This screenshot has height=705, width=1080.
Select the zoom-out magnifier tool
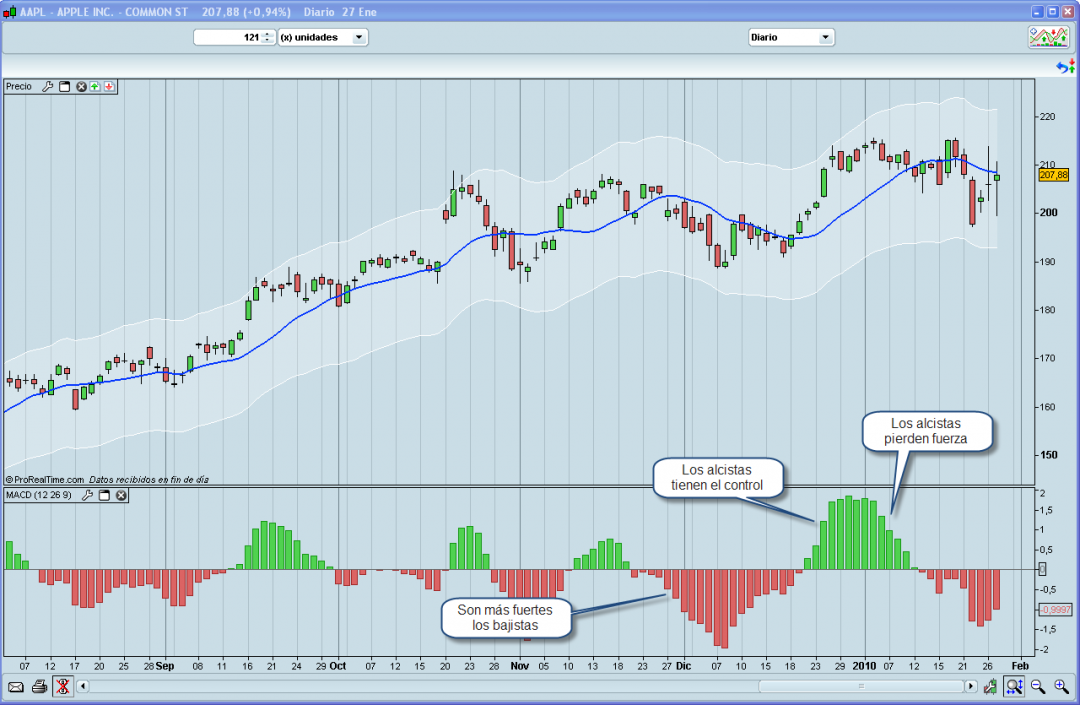click(1037, 687)
